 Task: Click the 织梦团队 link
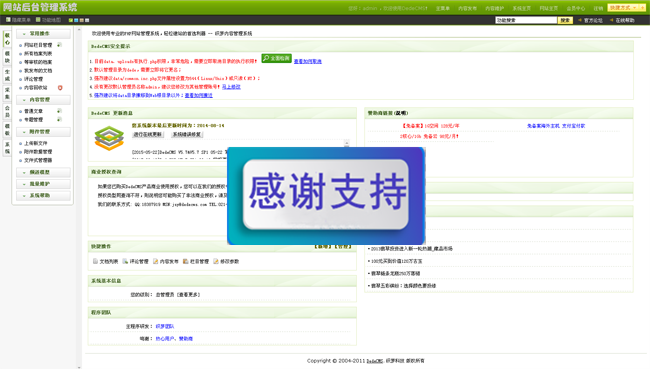[x=165, y=326]
